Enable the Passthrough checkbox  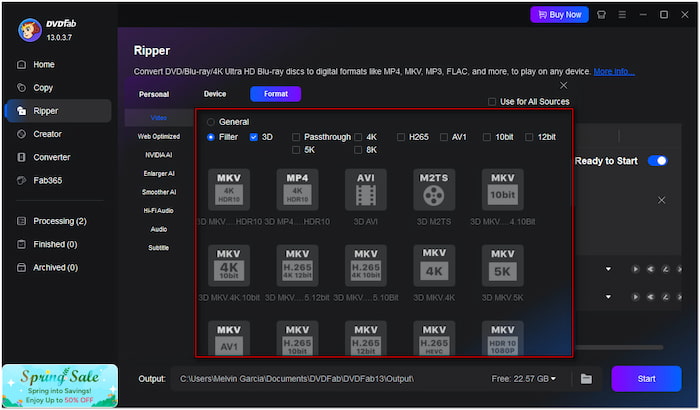[x=296, y=137]
